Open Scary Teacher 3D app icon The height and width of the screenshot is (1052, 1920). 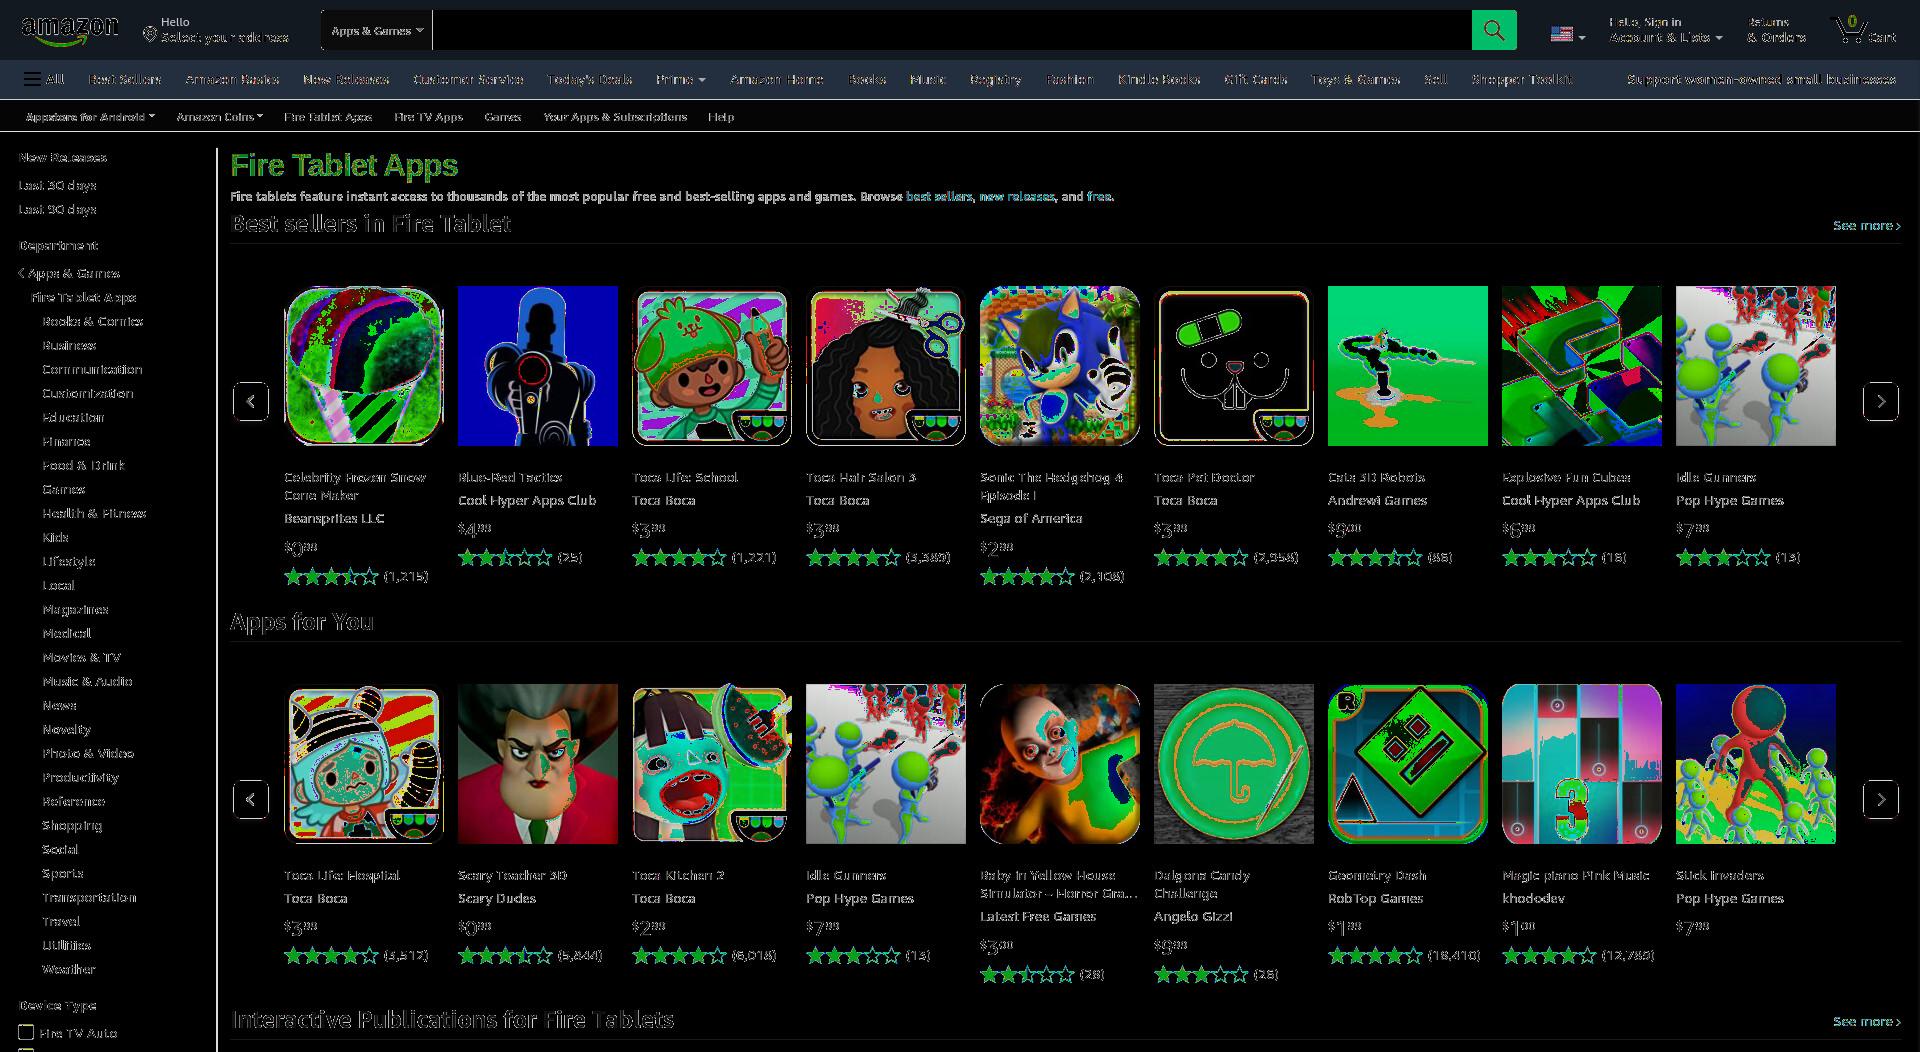pos(537,764)
